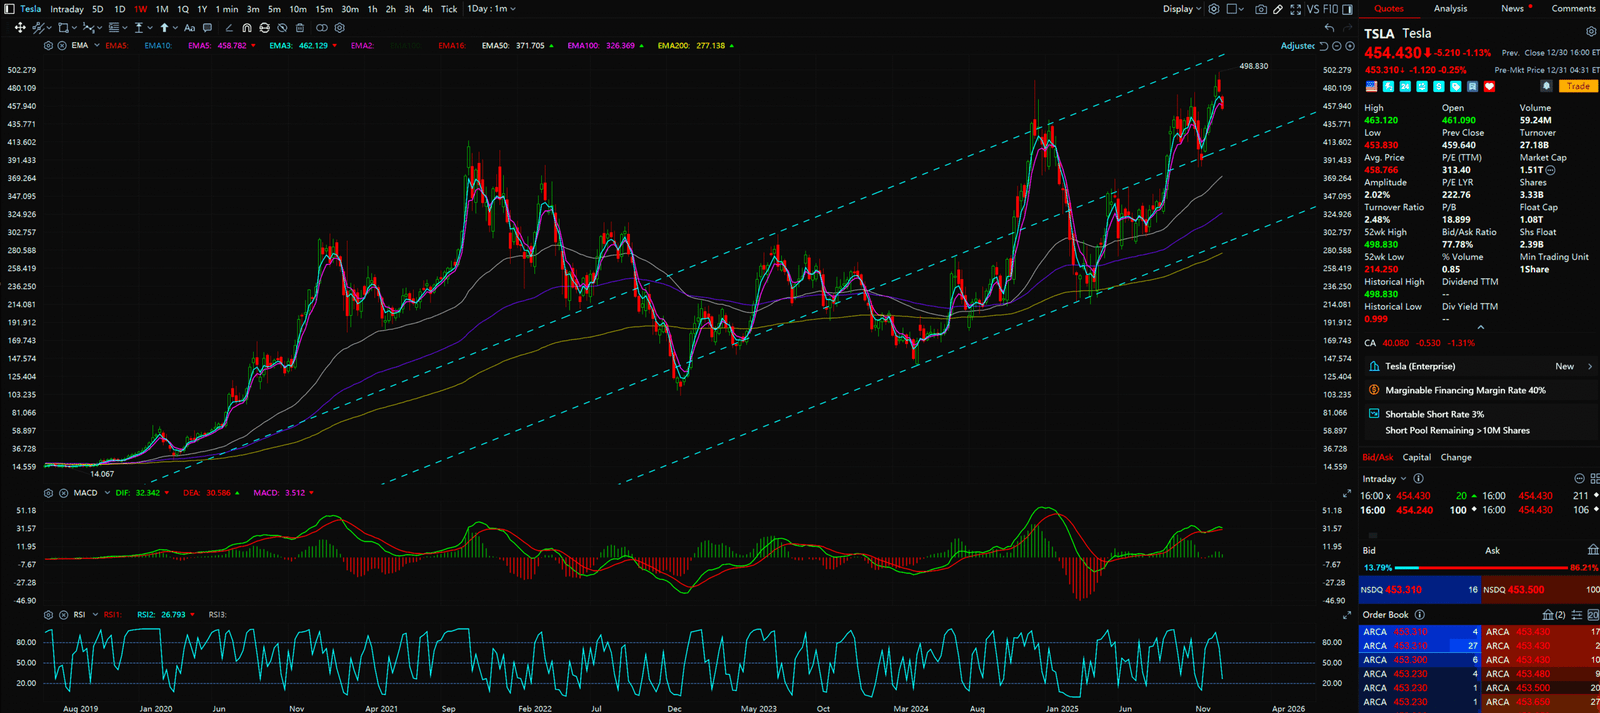Select the 1M timeframe tab

coord(162,9)
